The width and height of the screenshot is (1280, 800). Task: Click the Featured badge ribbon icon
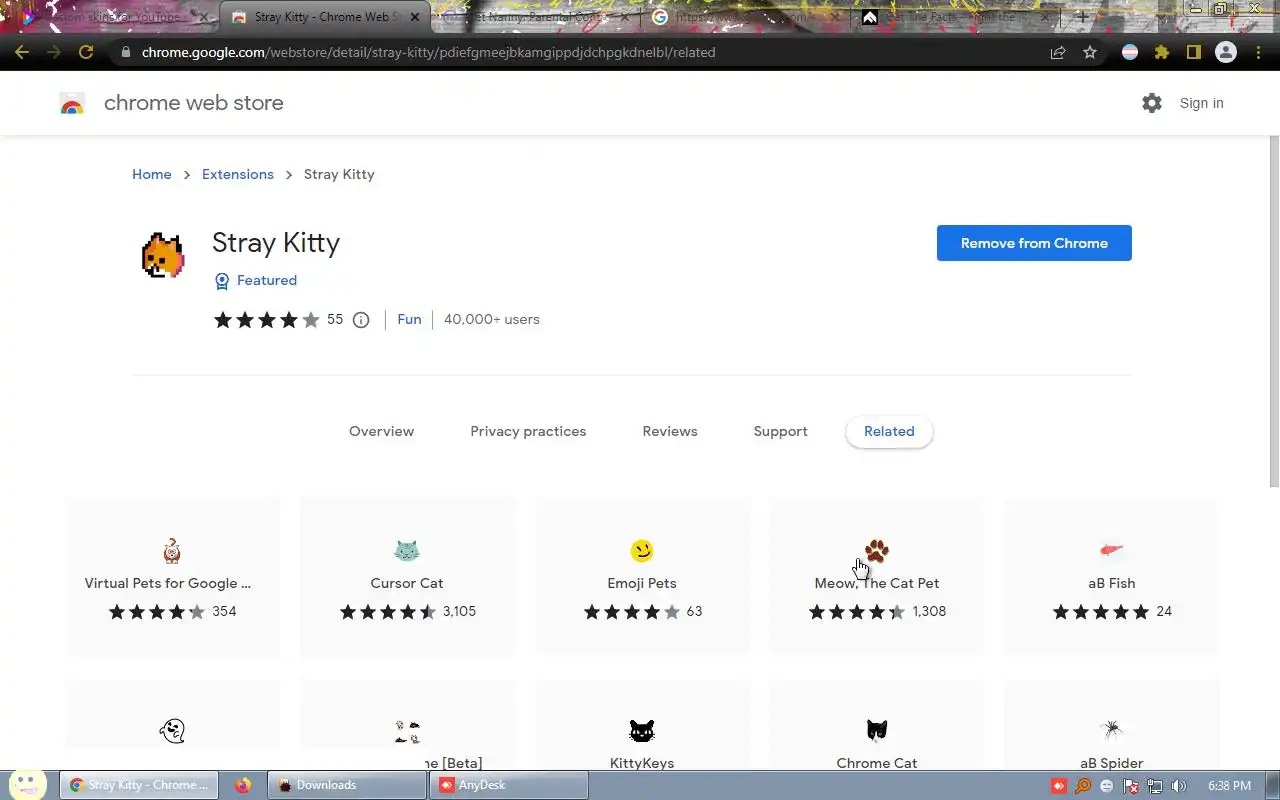click(x=222, y=281)
